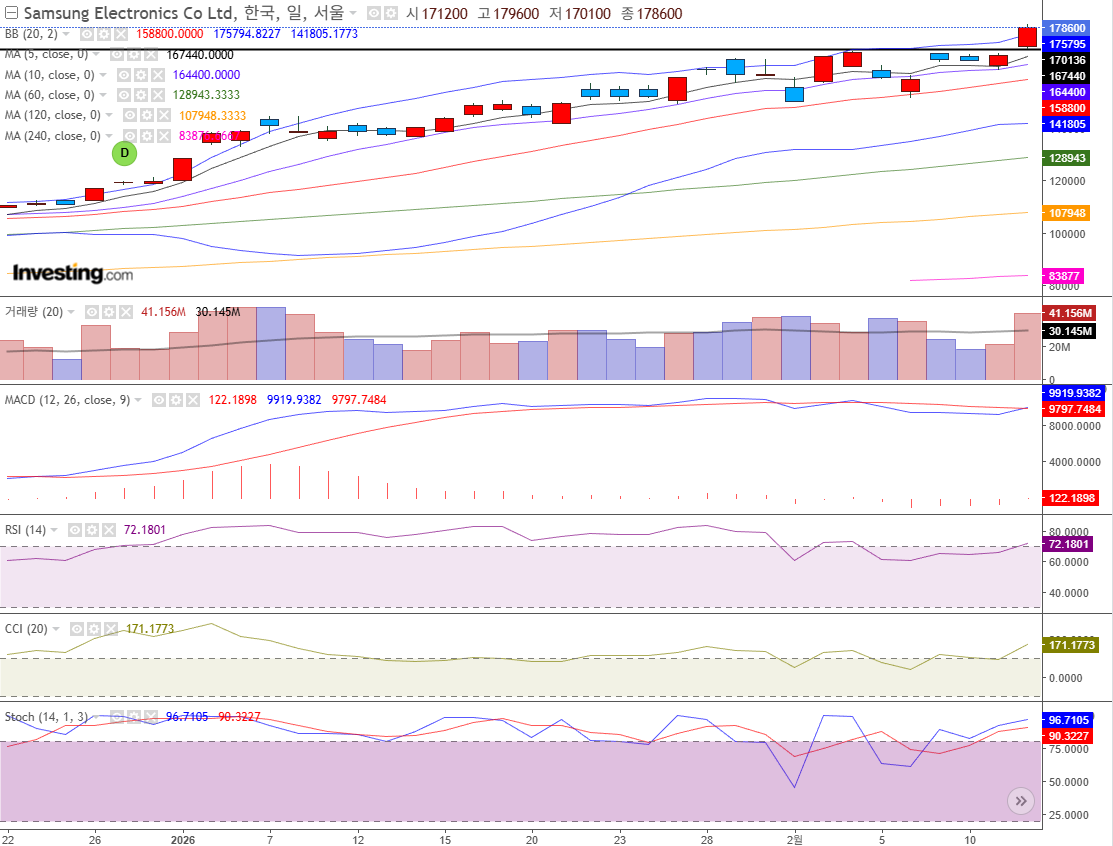The width and height of the screenshot is (1113, 846).
Task: Open CCI (20) settings gear
Action: point(94,629)
